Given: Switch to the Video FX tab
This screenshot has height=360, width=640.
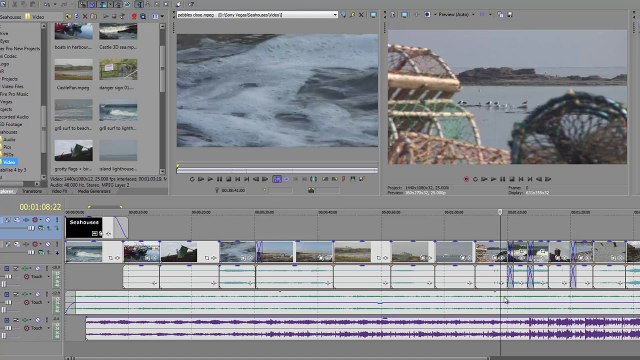Looking at the screenshot, I should tap(60, 191).
